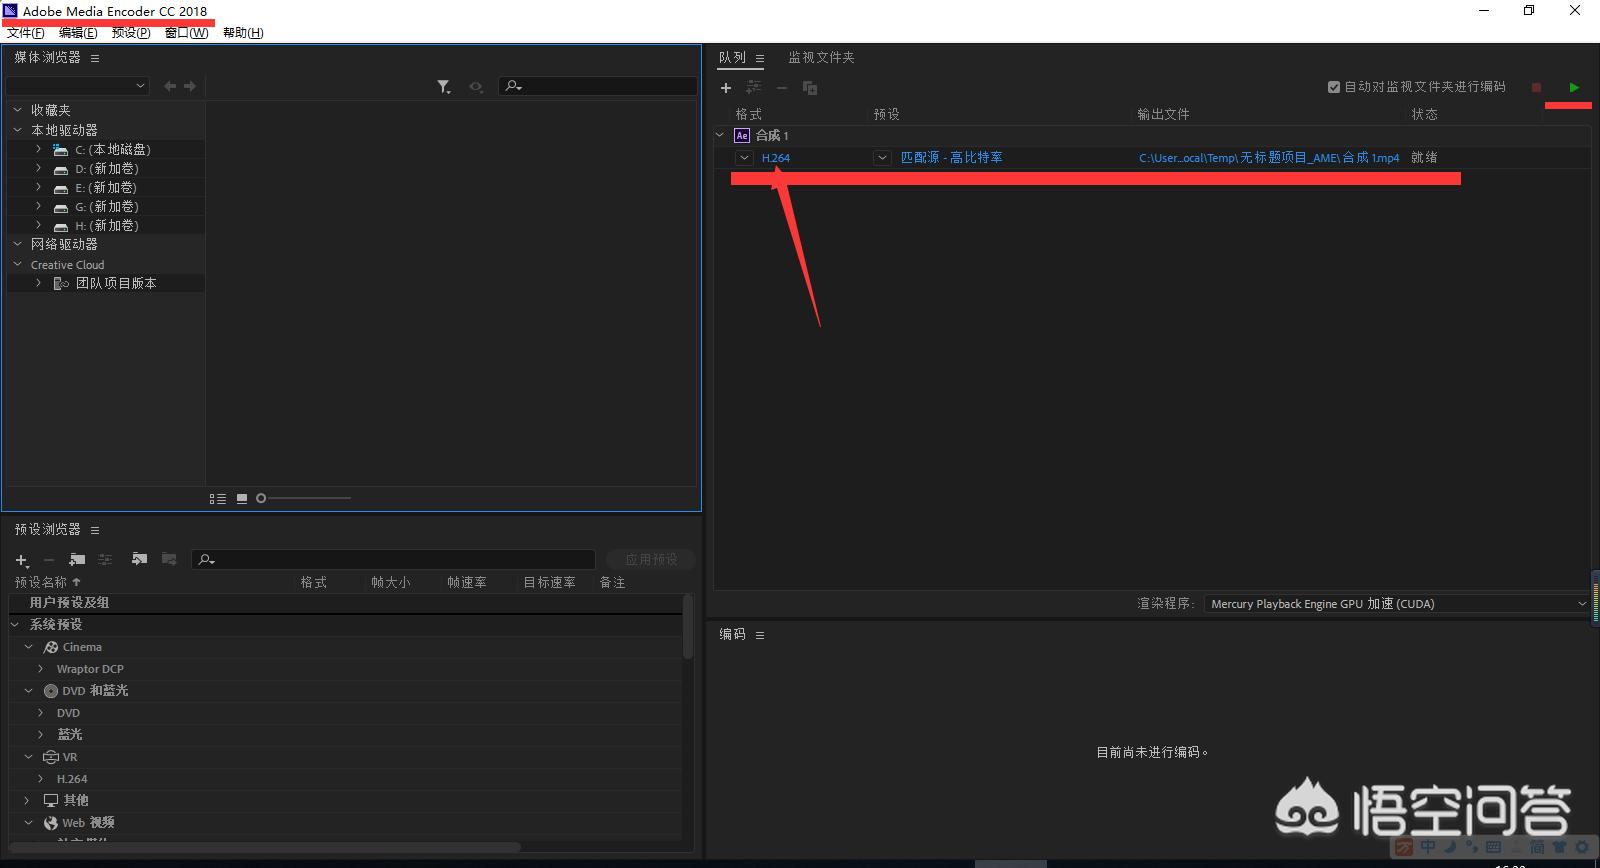Expand the 团队项目版本 node

pyautogui.click(x=38, y=283)
